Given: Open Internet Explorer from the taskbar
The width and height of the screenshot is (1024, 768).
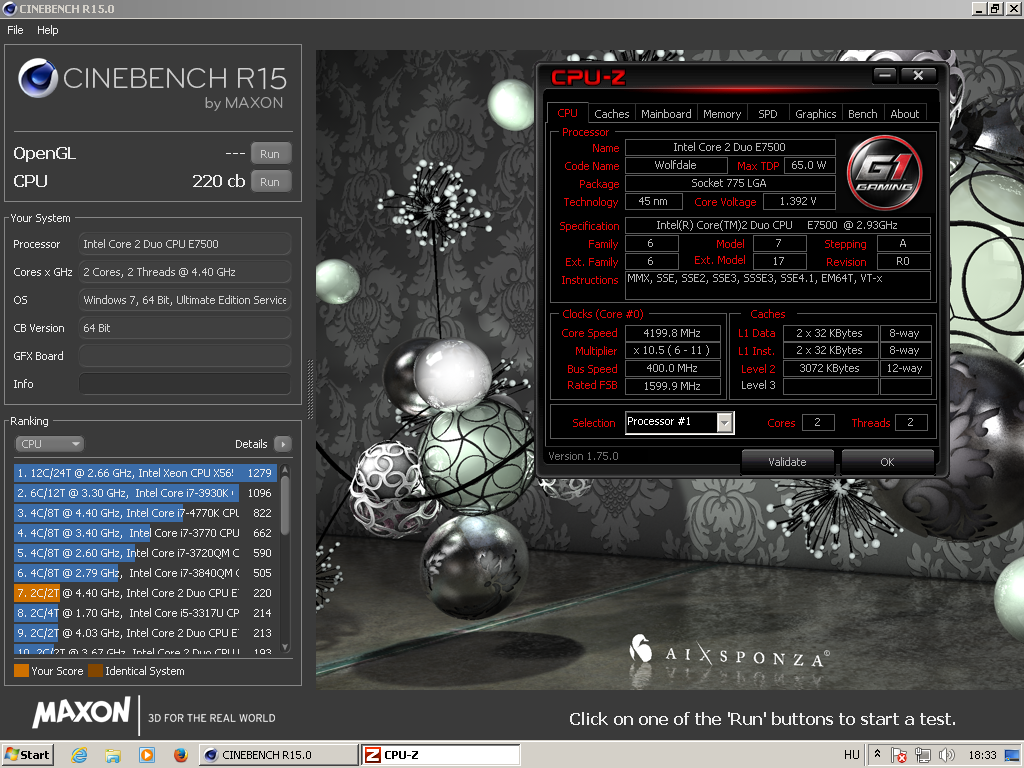Looking at the screenshot, I should (x=79, y=755).
